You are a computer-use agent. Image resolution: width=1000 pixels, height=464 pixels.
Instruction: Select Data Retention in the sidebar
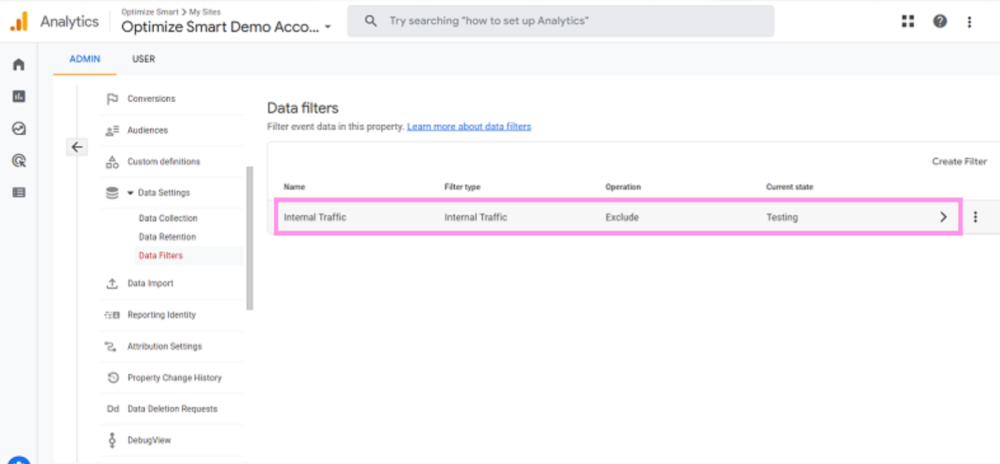(167, 237)
